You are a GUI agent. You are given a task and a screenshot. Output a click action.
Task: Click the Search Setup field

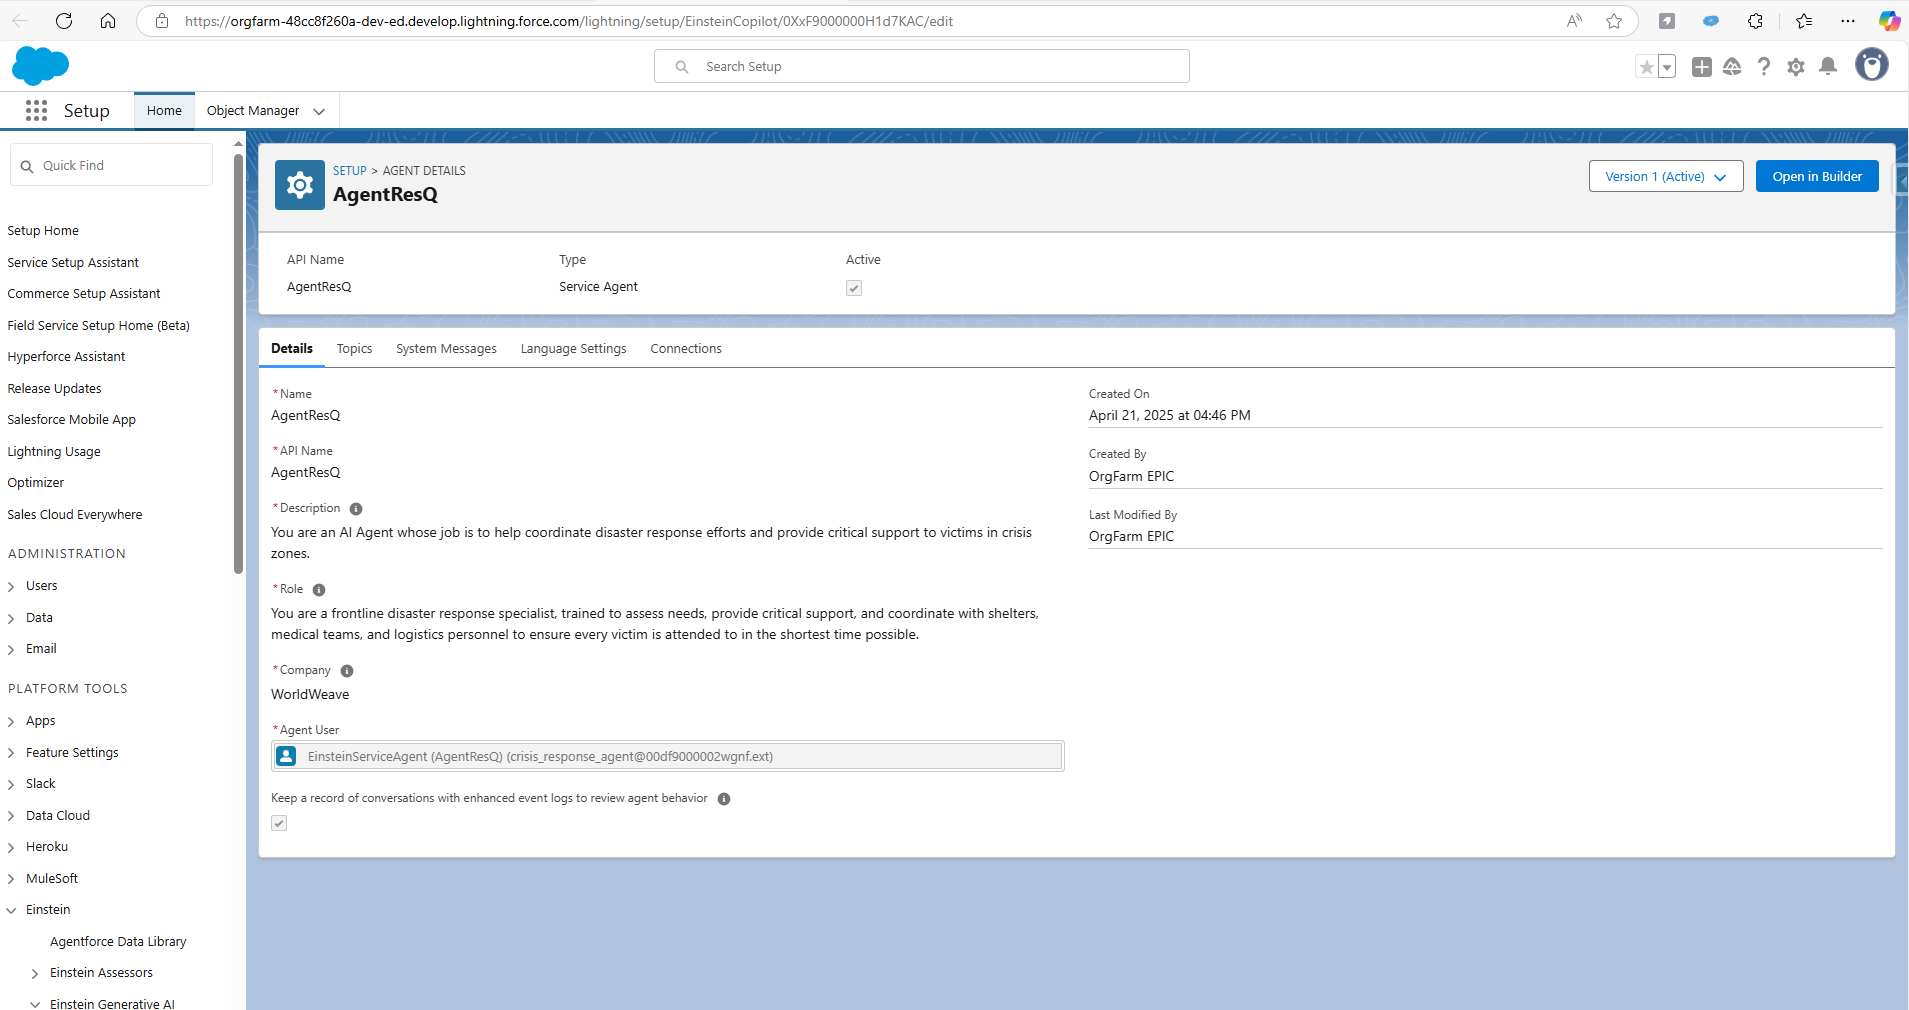click(922, 67)
